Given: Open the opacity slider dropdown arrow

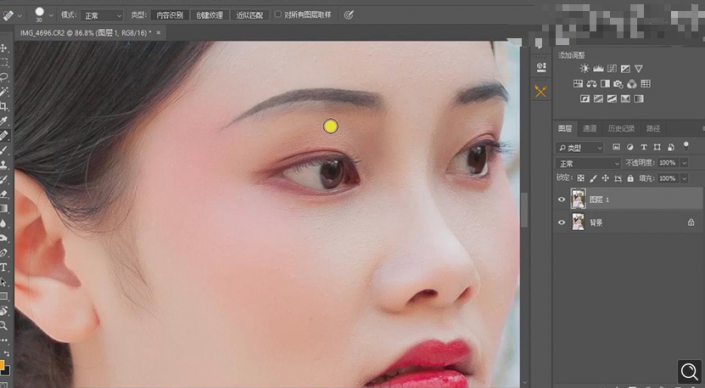Looking at the screenshot, I should (684, 163).
